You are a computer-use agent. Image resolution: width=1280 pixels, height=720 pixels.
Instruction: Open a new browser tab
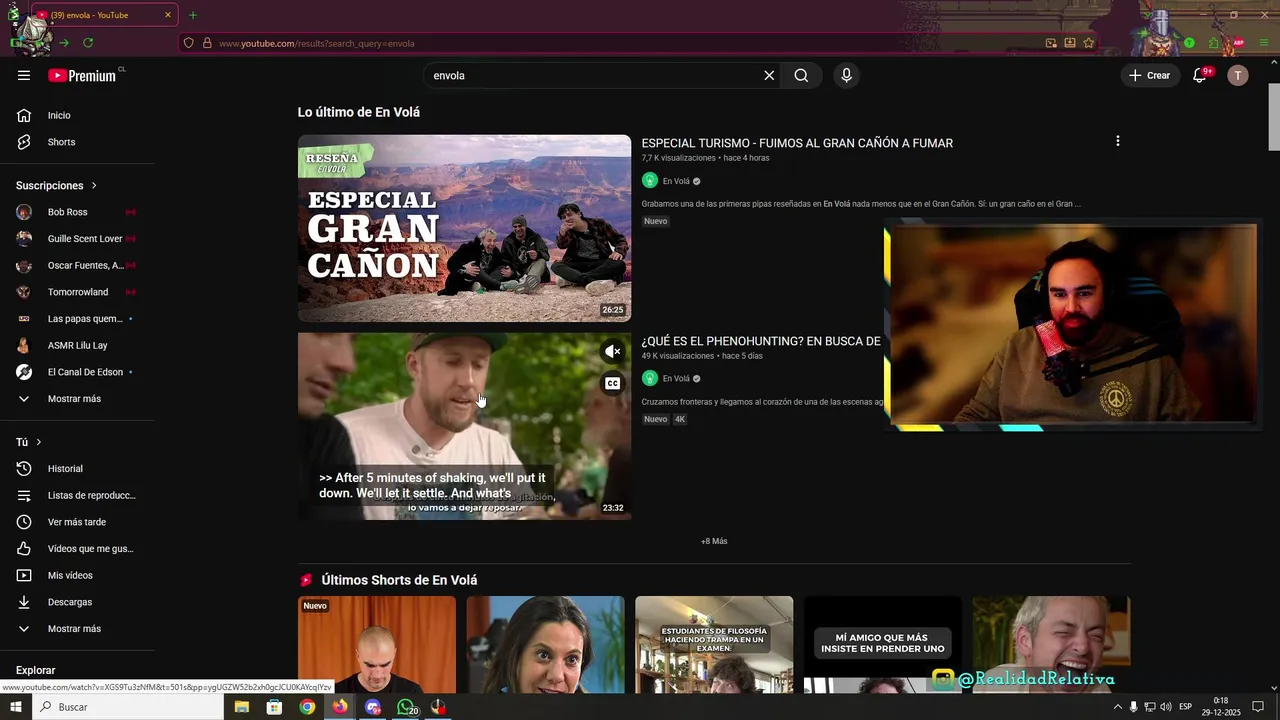click(193, 15)
